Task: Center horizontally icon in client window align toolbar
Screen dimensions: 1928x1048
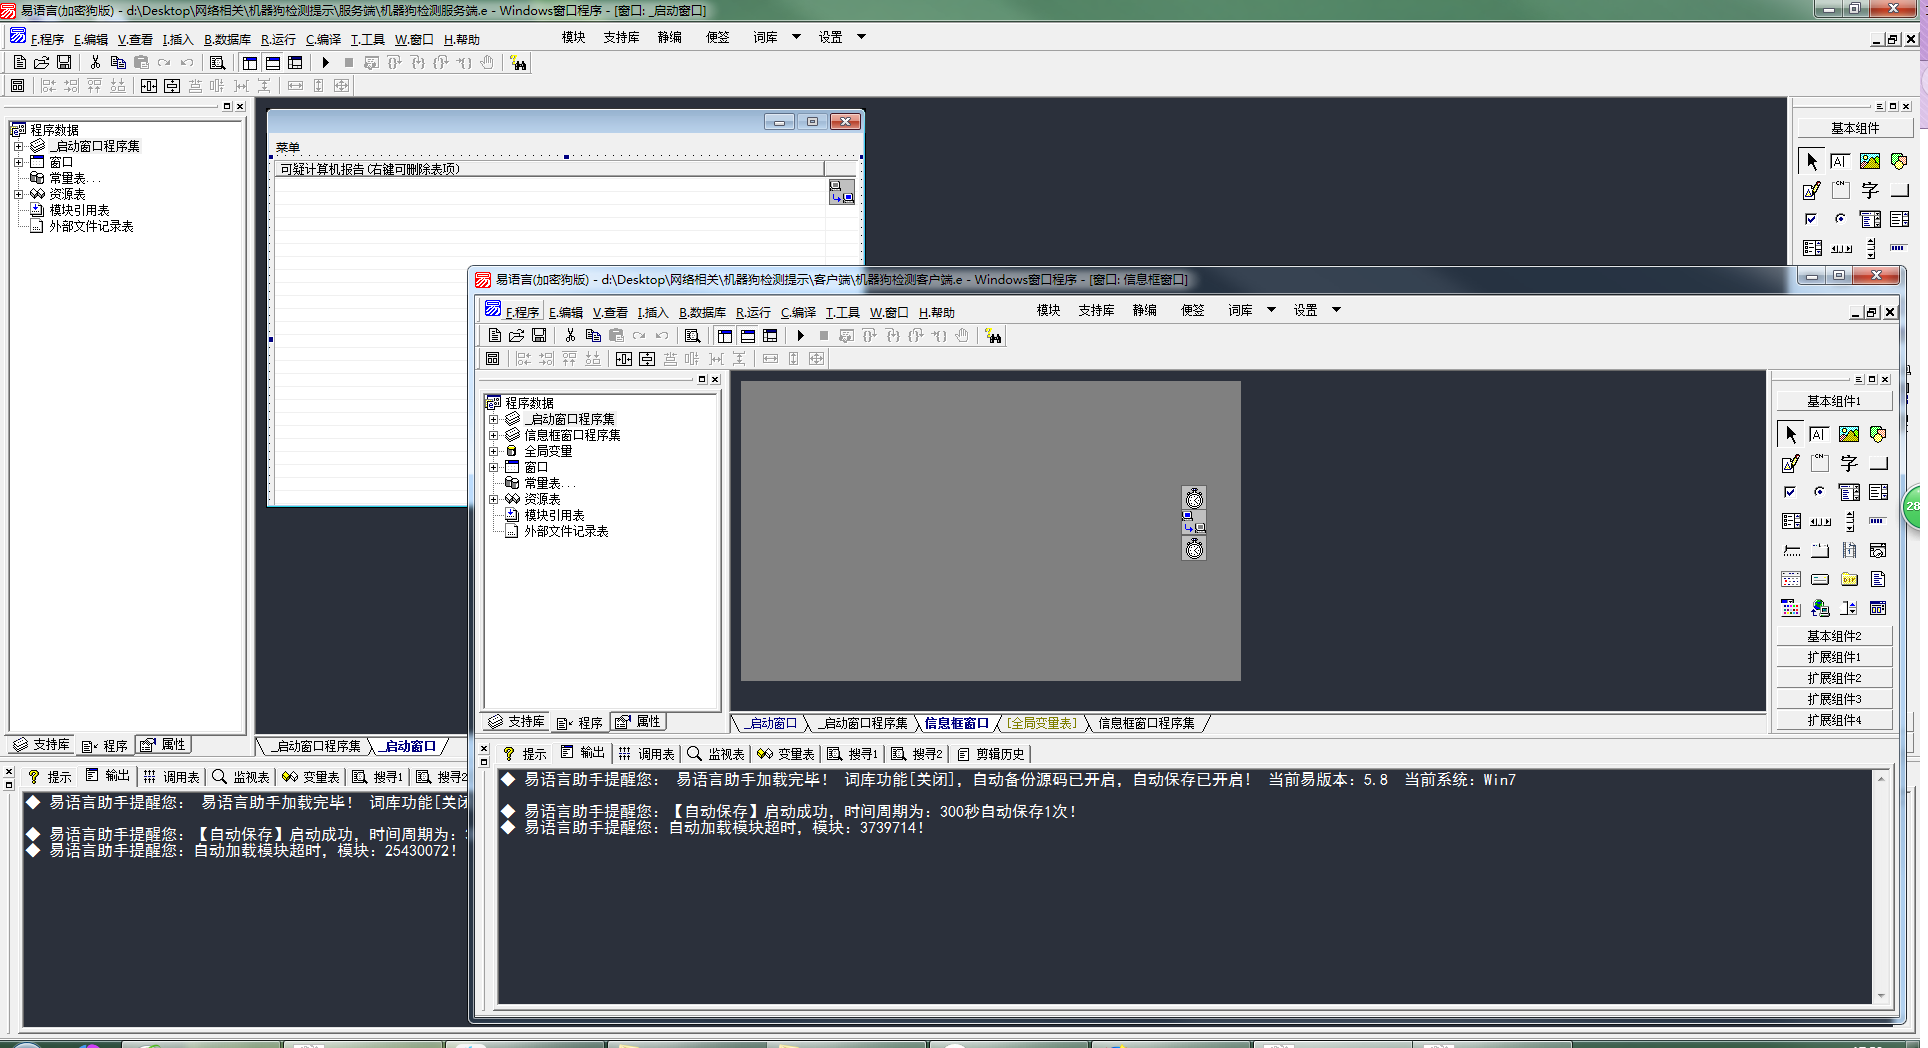Action: (624, 359)
